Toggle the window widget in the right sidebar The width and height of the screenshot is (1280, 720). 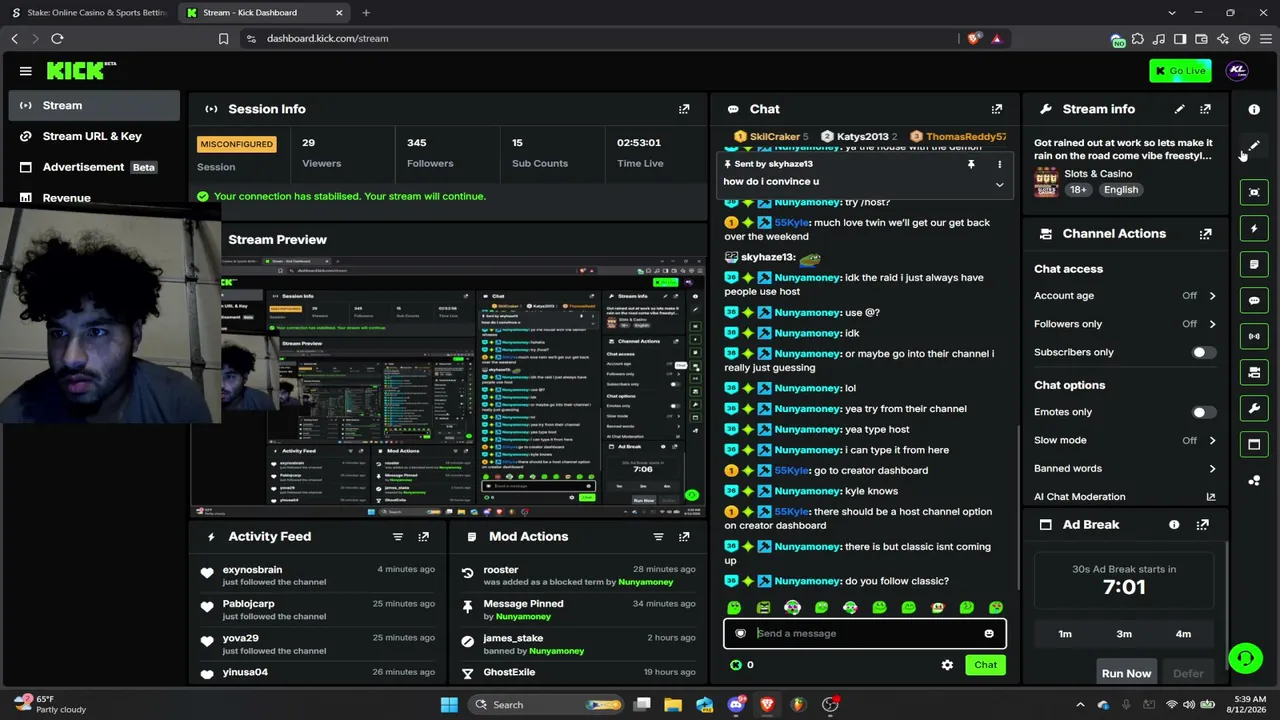tap(1254, 444)
